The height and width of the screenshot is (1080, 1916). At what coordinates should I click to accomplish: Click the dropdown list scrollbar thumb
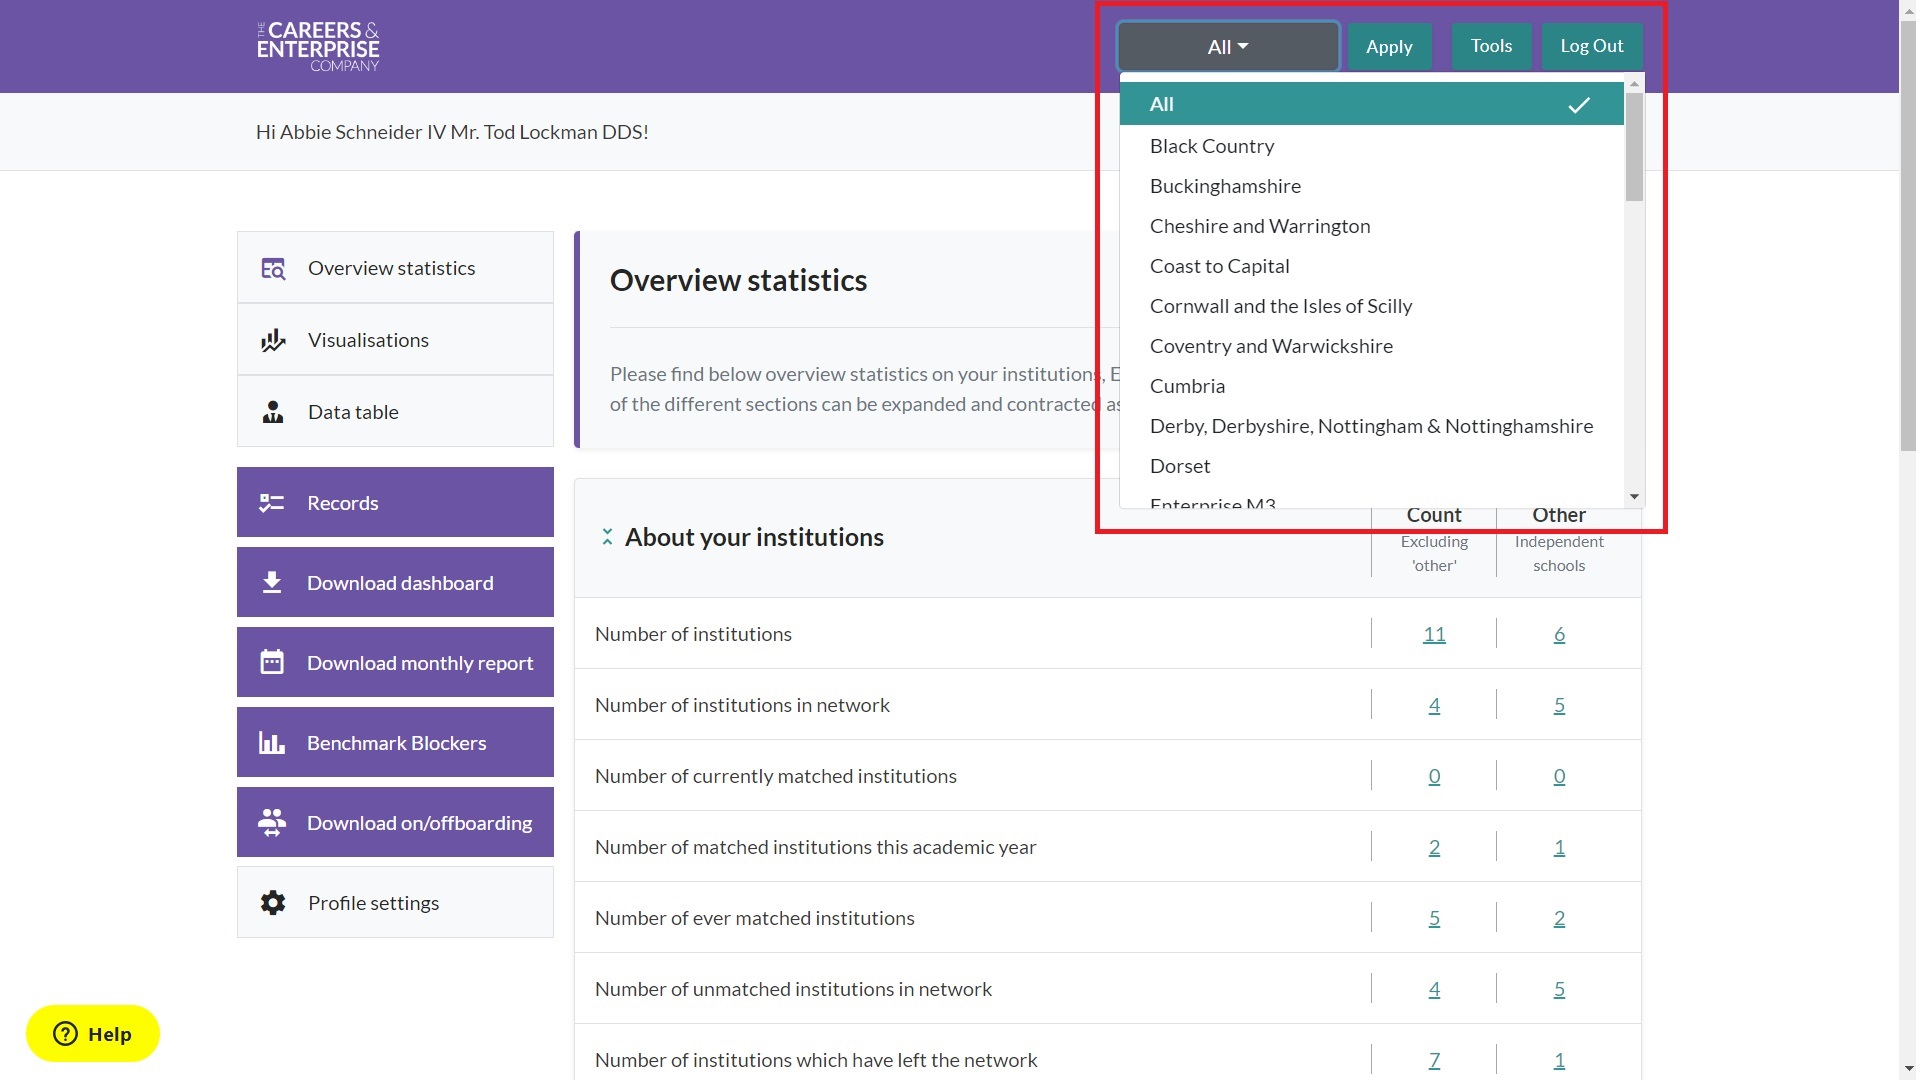coord(1634,147)
